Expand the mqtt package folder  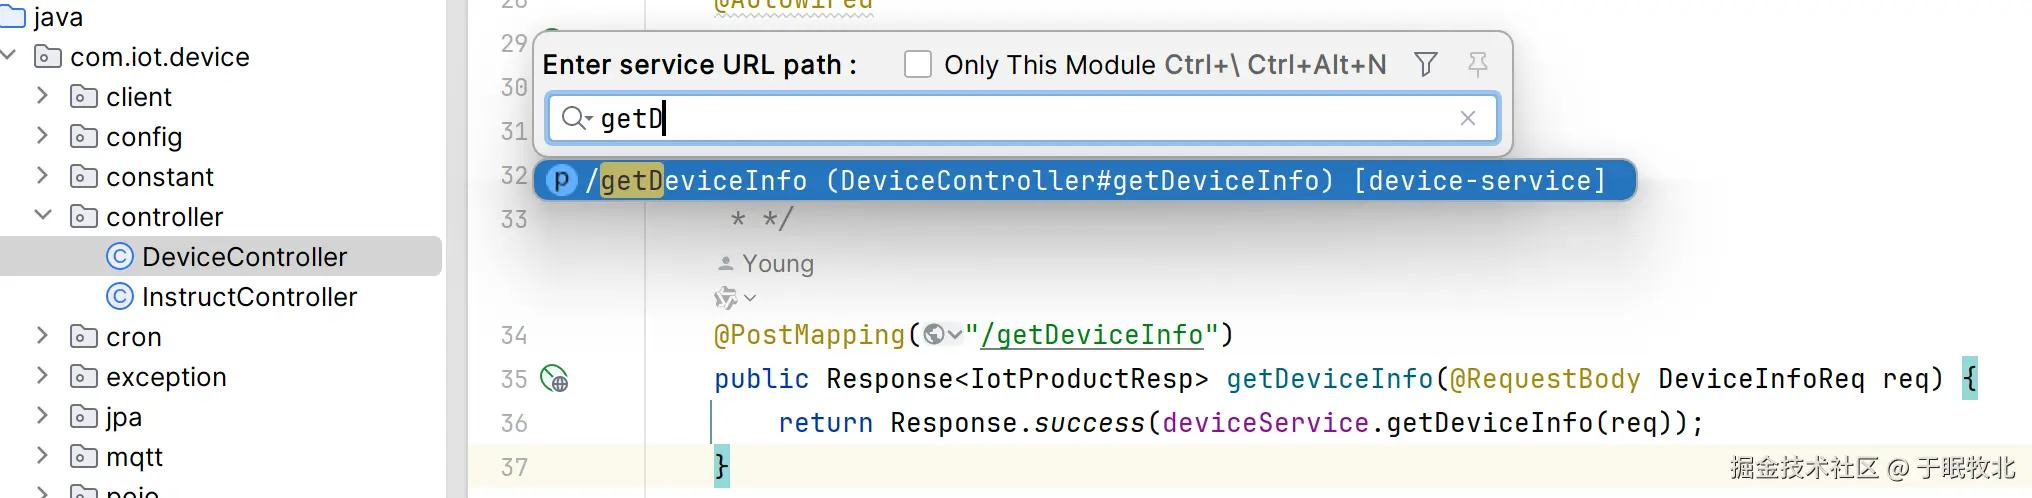(x=43, y=456)
